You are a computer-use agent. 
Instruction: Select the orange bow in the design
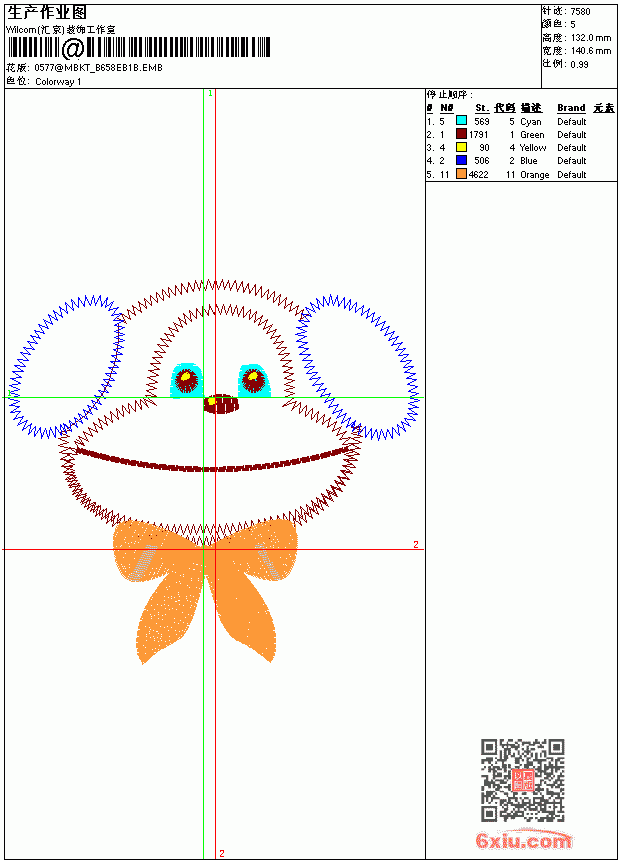tap(206, 590)
